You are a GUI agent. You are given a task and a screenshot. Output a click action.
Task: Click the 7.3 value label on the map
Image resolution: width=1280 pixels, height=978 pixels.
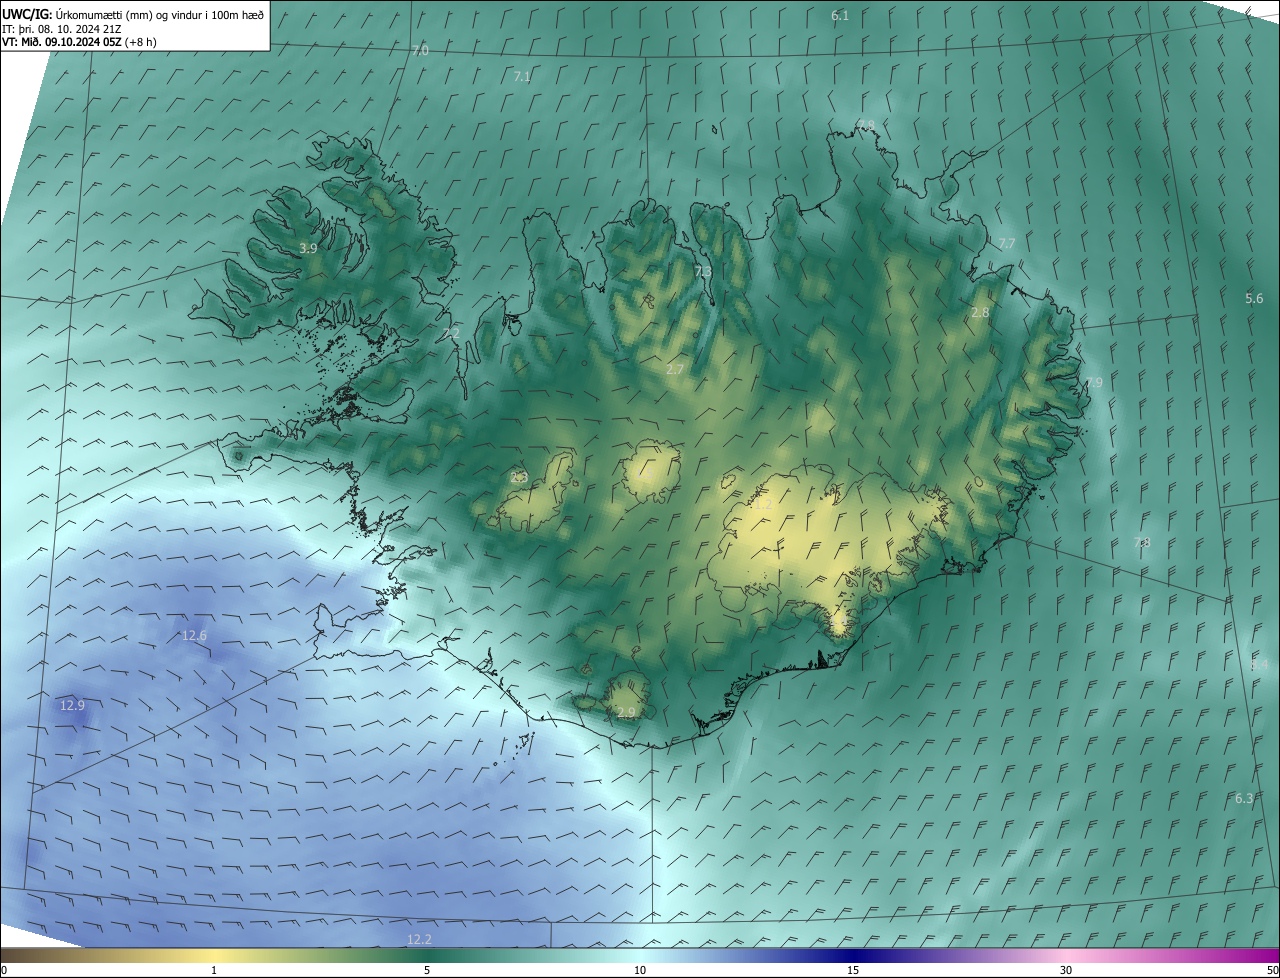pos(703,271)
